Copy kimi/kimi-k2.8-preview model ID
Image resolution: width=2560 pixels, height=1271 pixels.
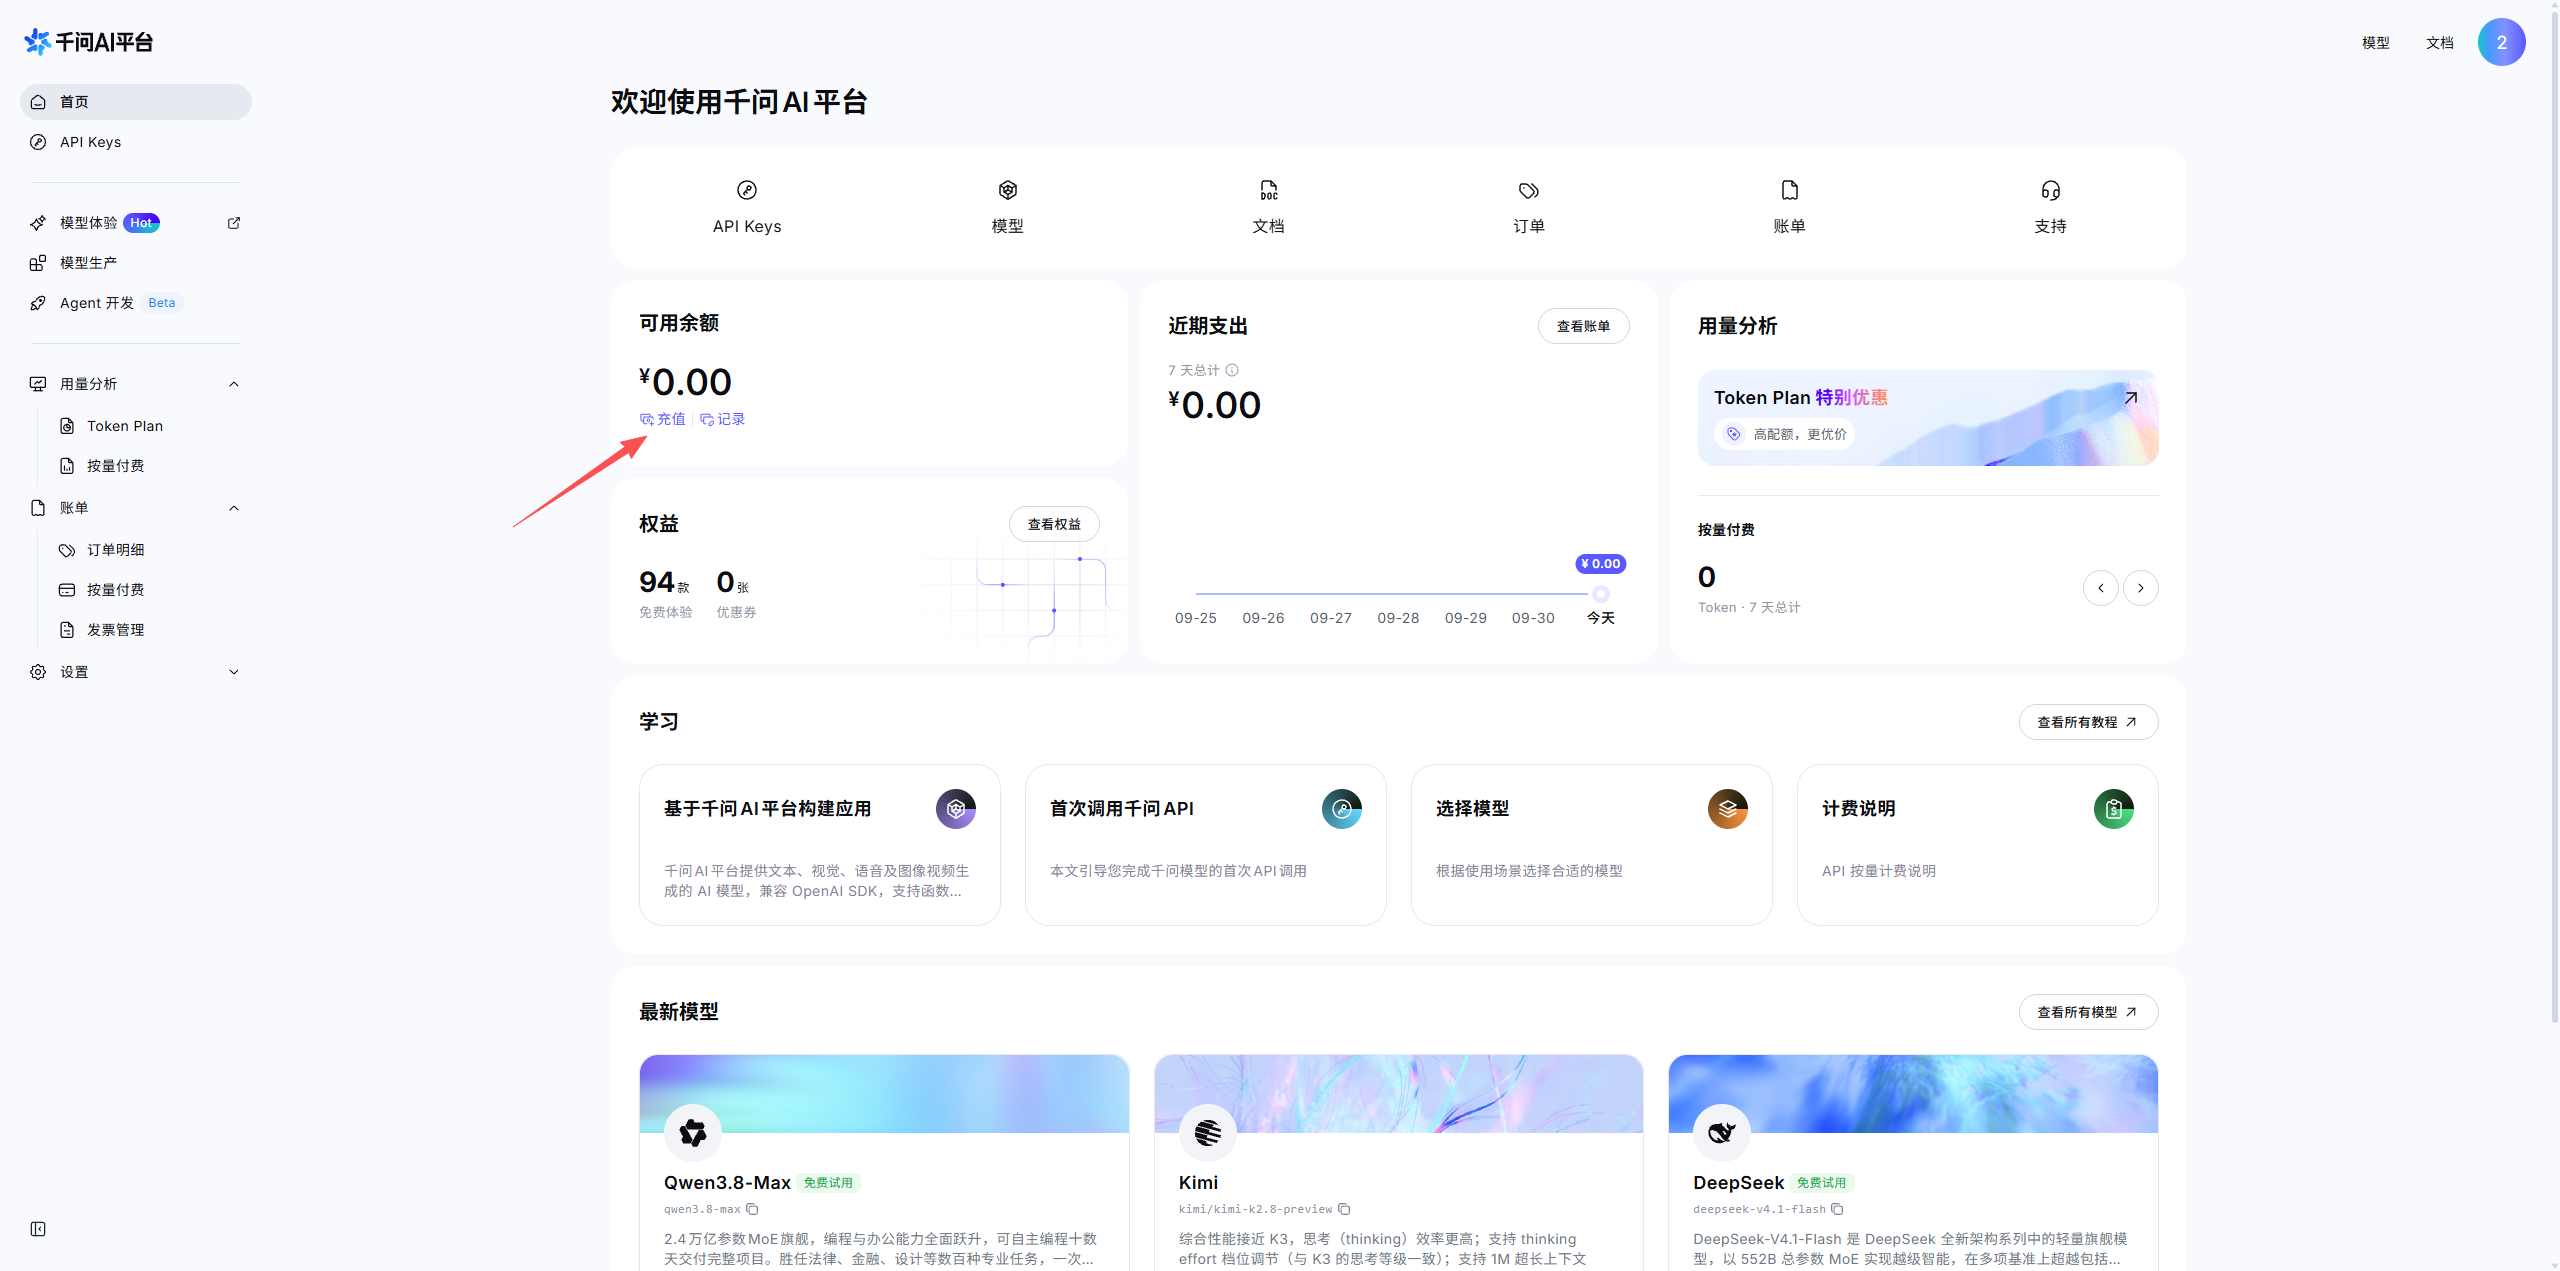(x=1344, y=1209)
